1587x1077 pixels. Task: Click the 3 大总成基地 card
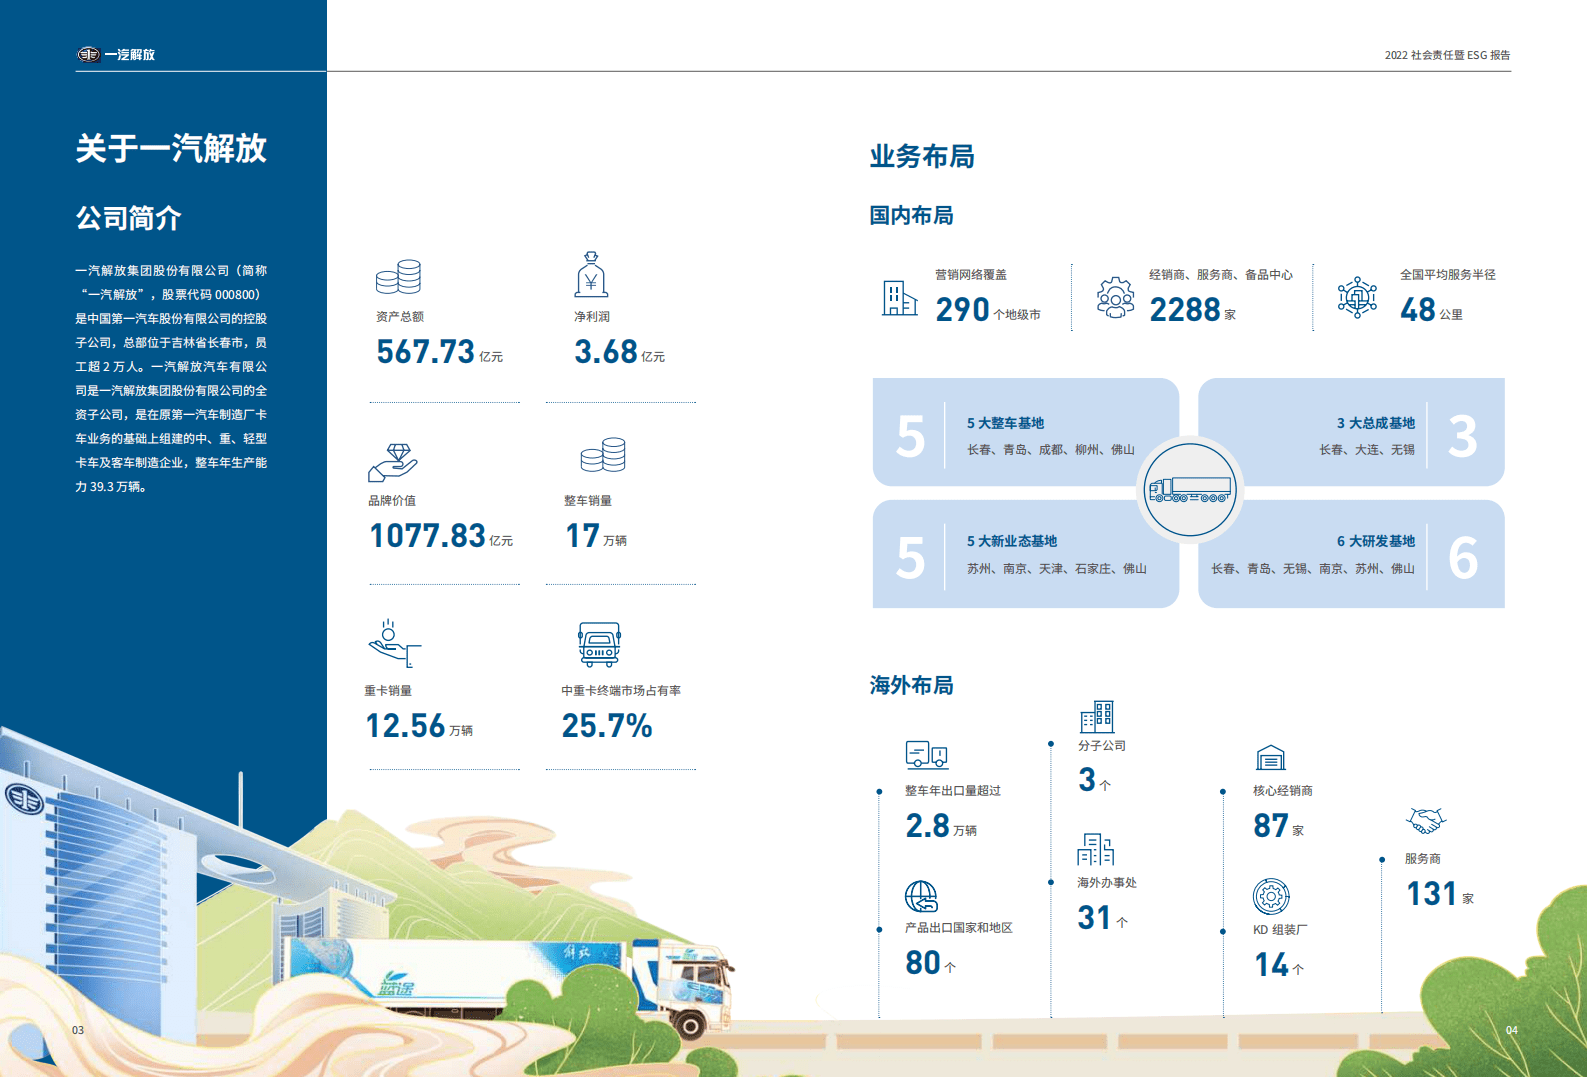pos(1351,432)
